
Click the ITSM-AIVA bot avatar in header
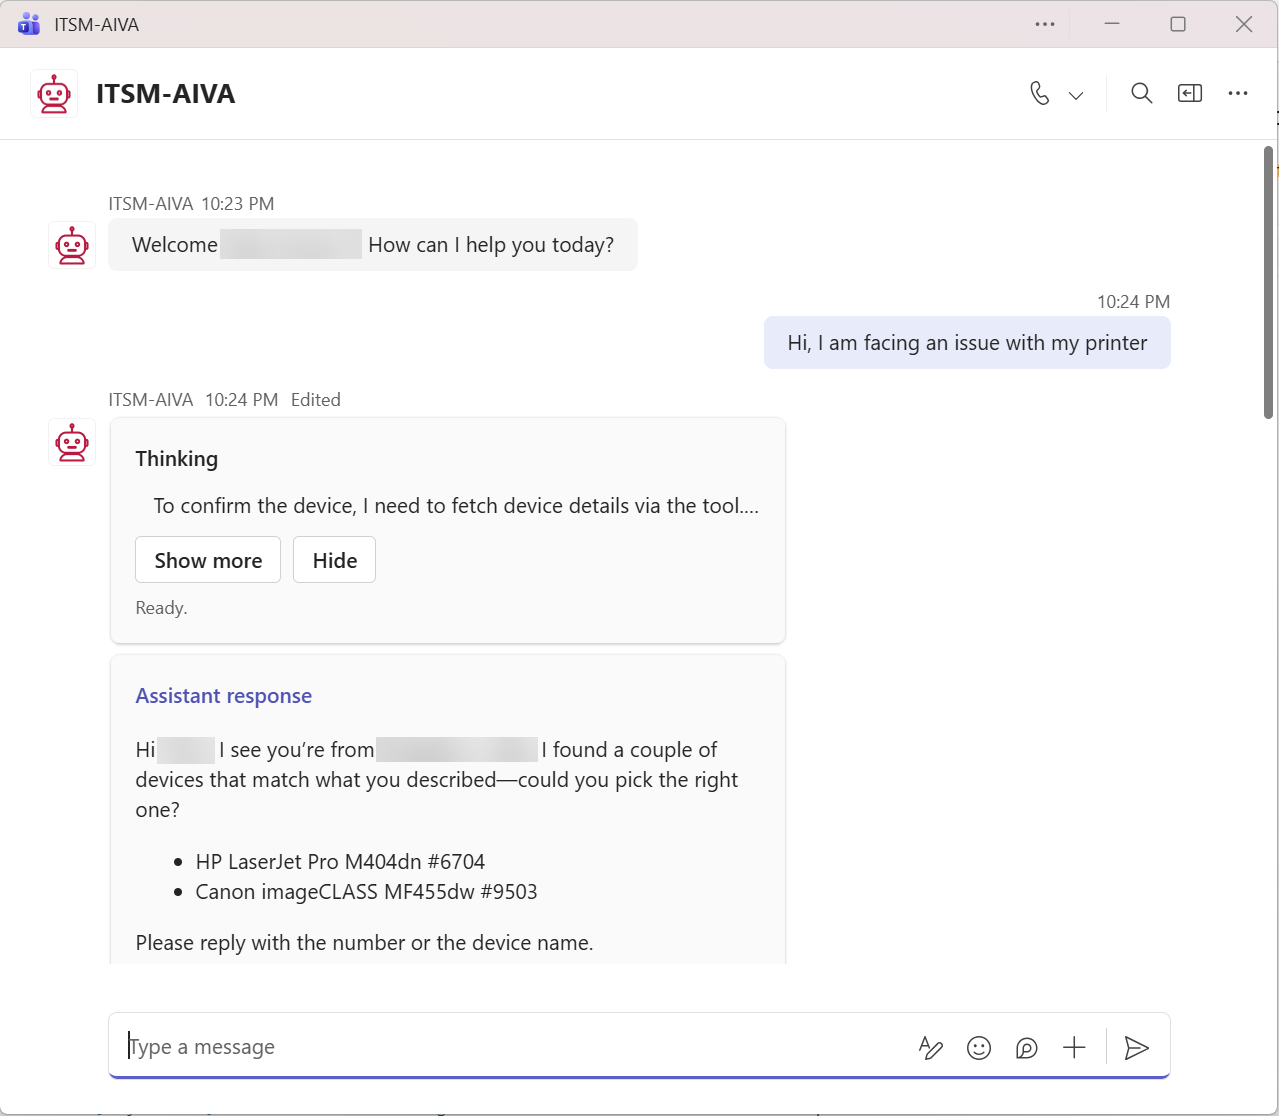coord(54,94)
